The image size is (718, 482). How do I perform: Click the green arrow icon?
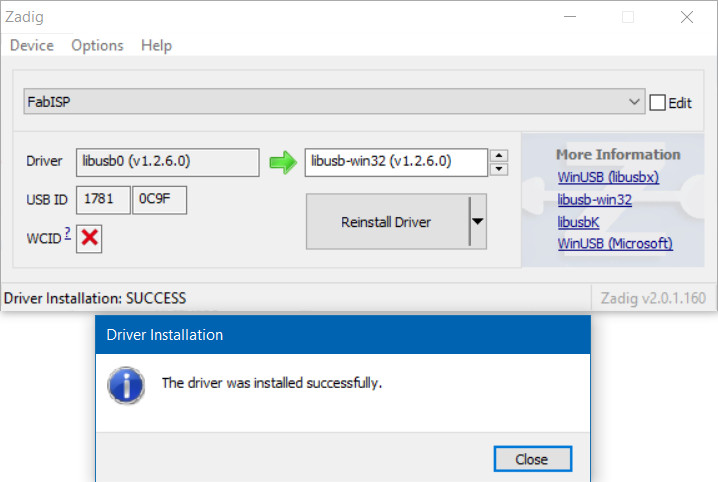tap(283, 162)
